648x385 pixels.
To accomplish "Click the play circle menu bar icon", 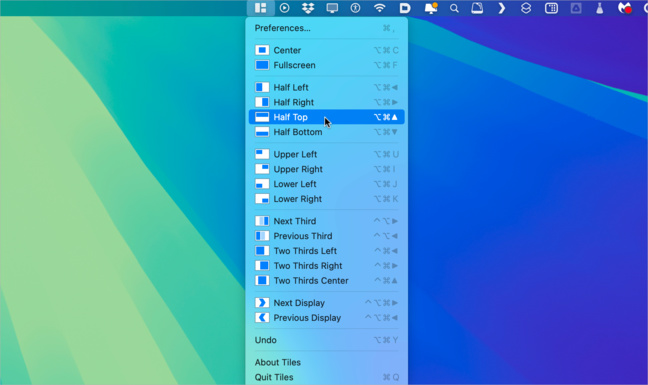I will pos(284,8).
